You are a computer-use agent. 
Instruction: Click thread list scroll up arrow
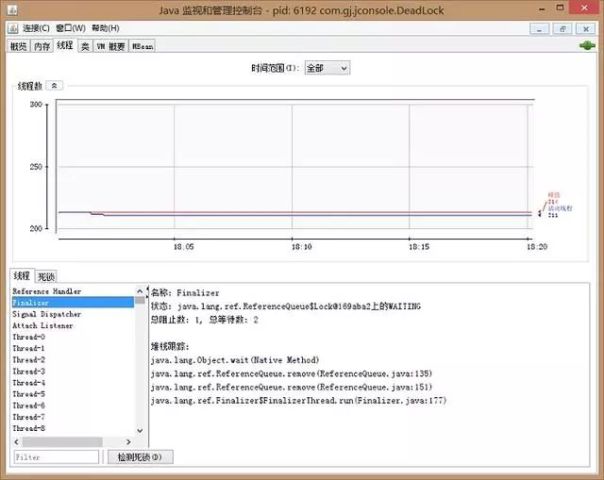140,291
